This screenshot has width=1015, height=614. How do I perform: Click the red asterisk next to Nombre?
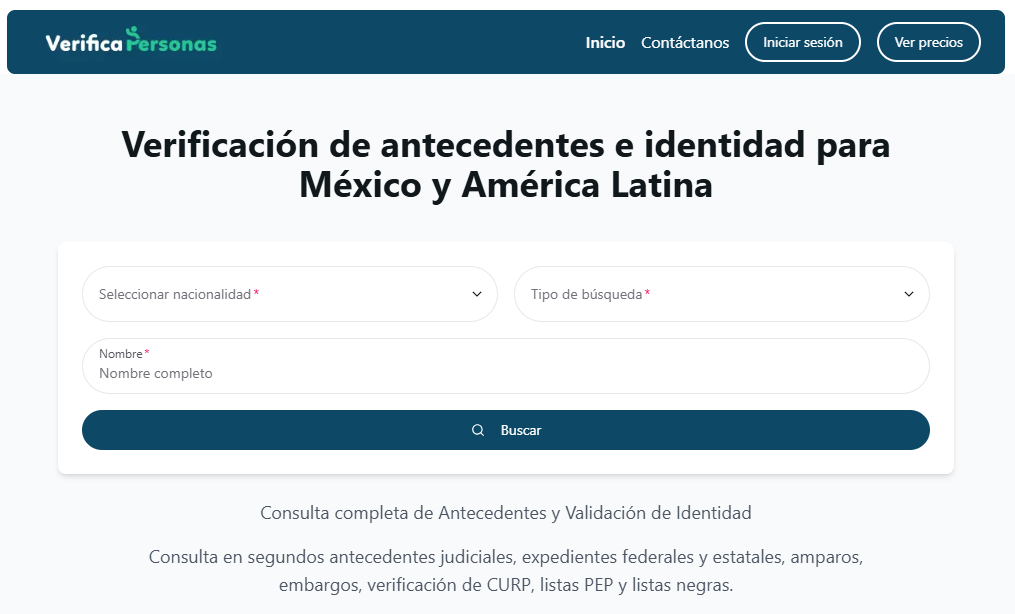(x=146, y=350)
